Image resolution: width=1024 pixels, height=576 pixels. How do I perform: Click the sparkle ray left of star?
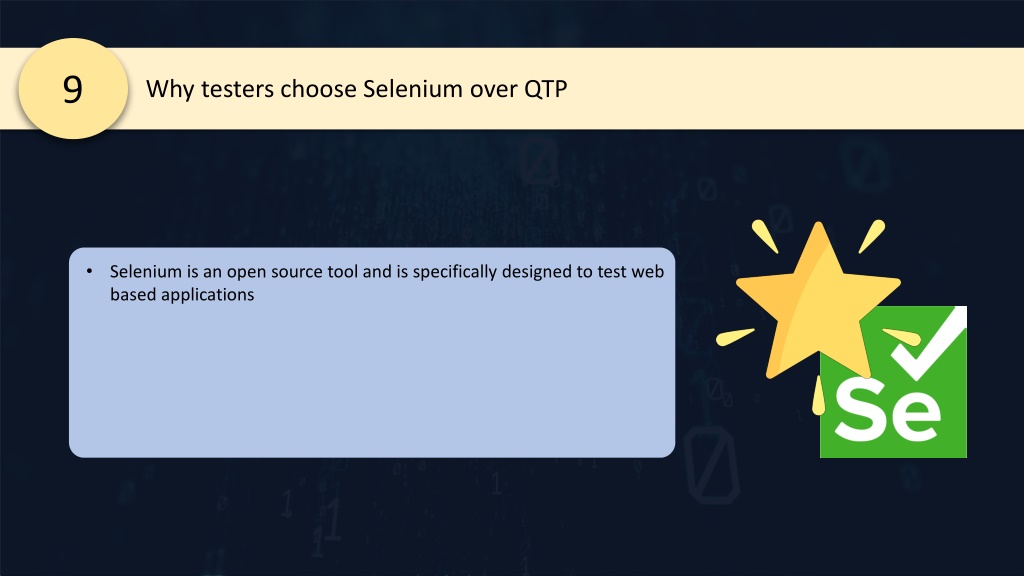[x=735, y=336]
